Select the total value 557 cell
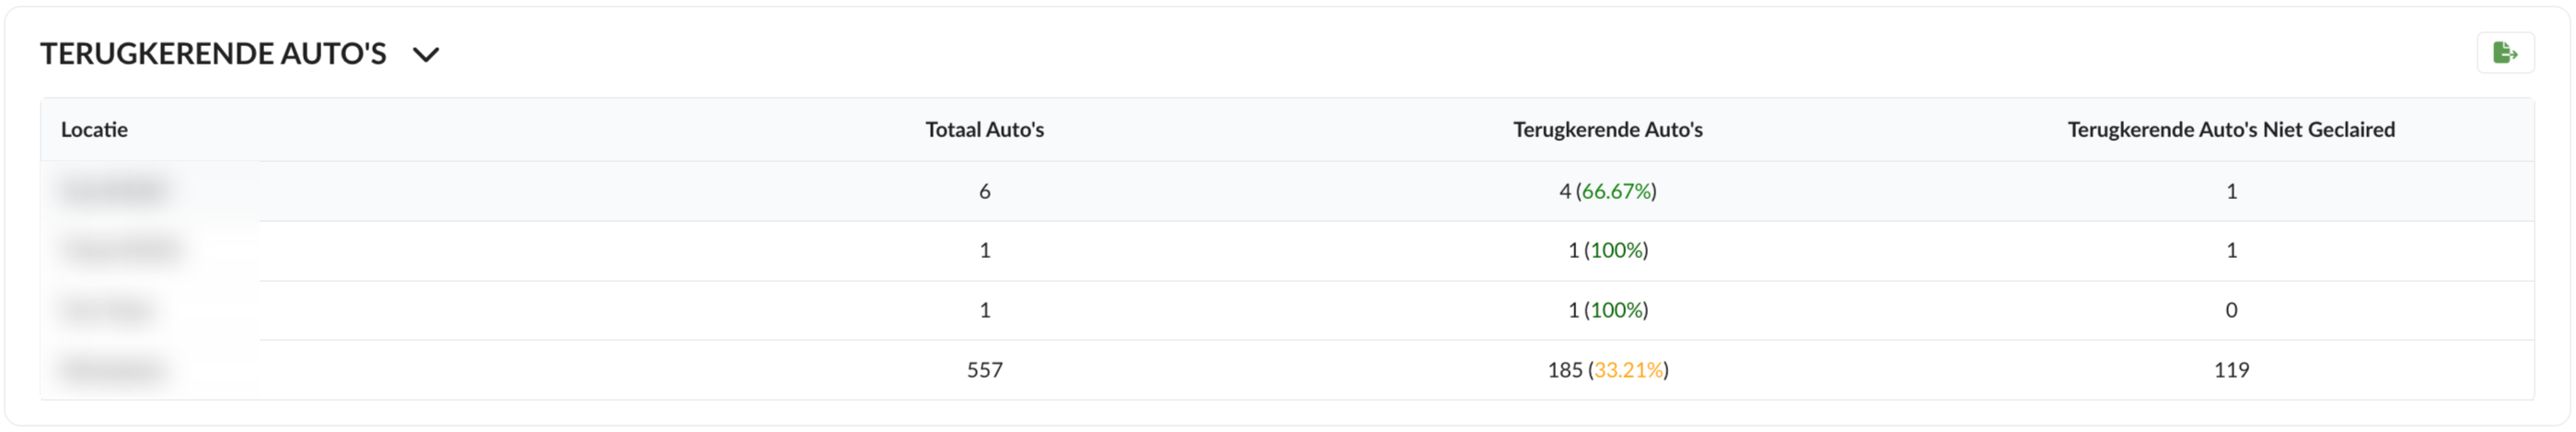2576x432 pixels. pyautogui.click(x=984, y=370)
